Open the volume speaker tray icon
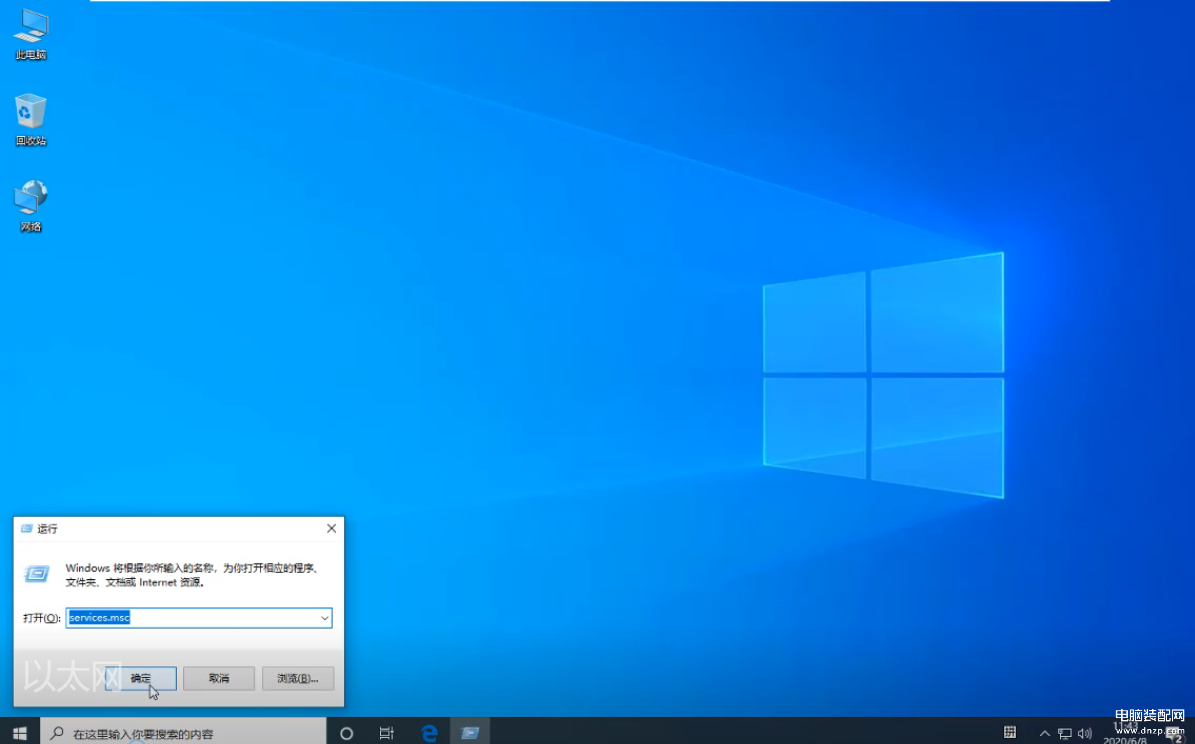This screenshot has height=744, width=1195. click(1084, 733)
